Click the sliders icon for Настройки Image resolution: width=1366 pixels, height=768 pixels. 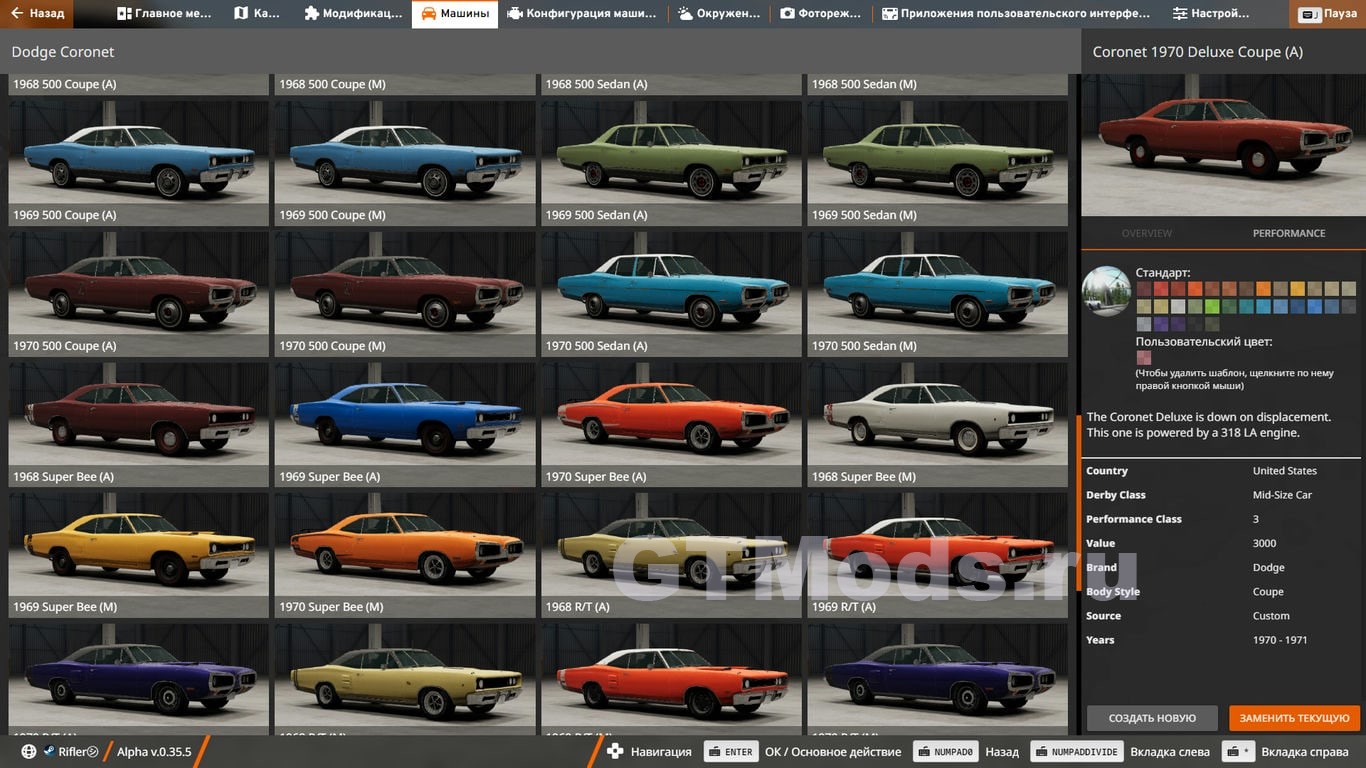1180,14
